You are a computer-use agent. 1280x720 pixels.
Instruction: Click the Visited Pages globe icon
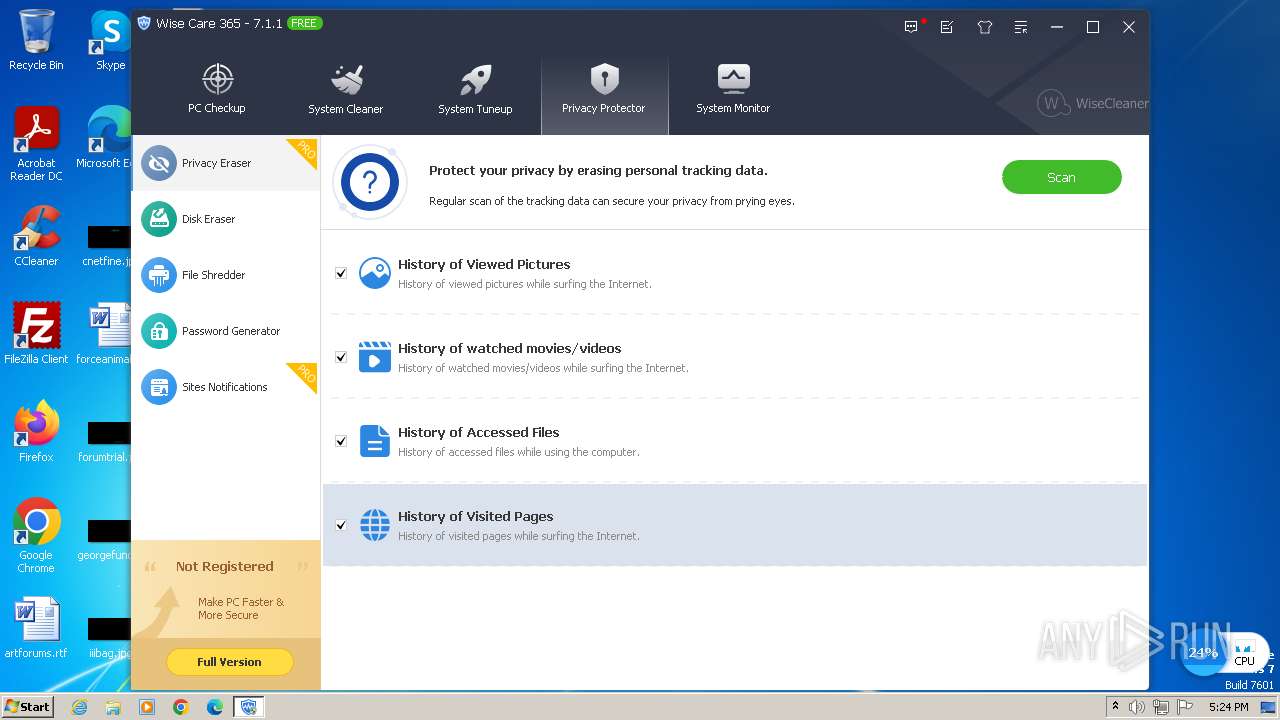(374, 525)
